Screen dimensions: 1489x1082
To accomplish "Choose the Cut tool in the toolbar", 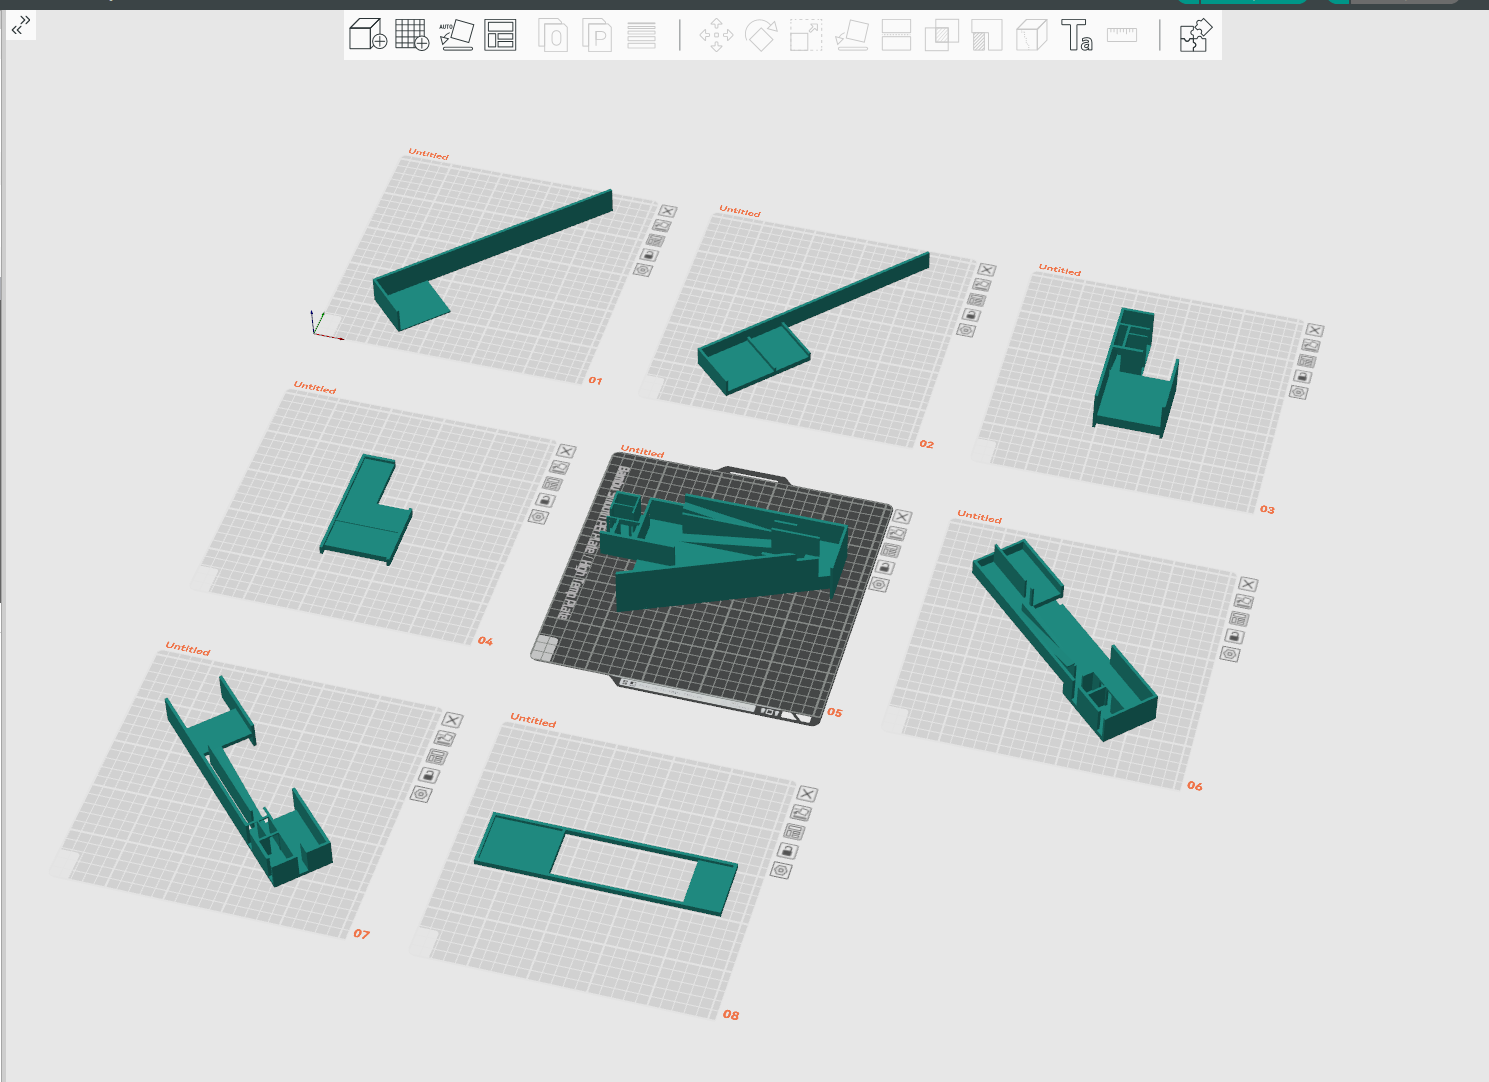I will coord(896,36).
